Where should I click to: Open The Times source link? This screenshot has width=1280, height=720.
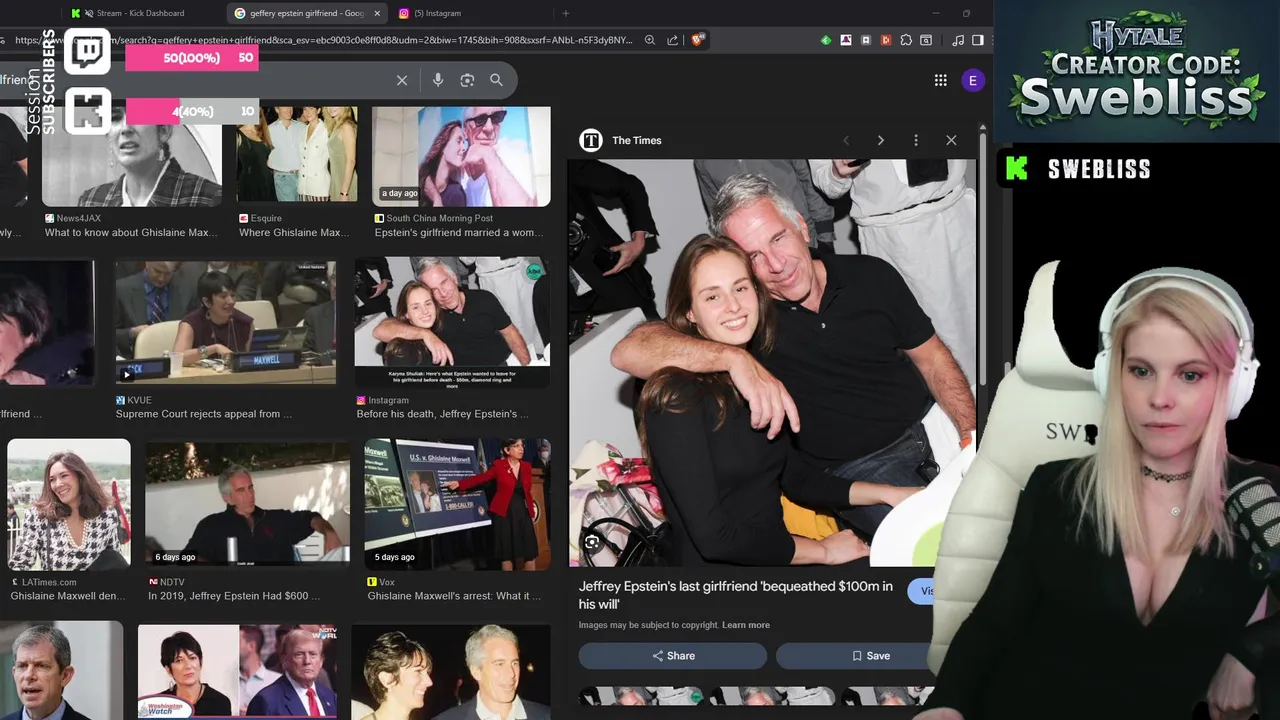click(637, 140)
